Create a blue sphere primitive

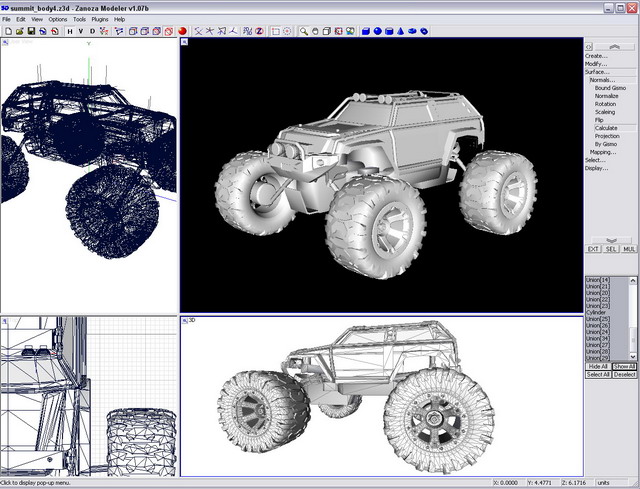point(377,31)
